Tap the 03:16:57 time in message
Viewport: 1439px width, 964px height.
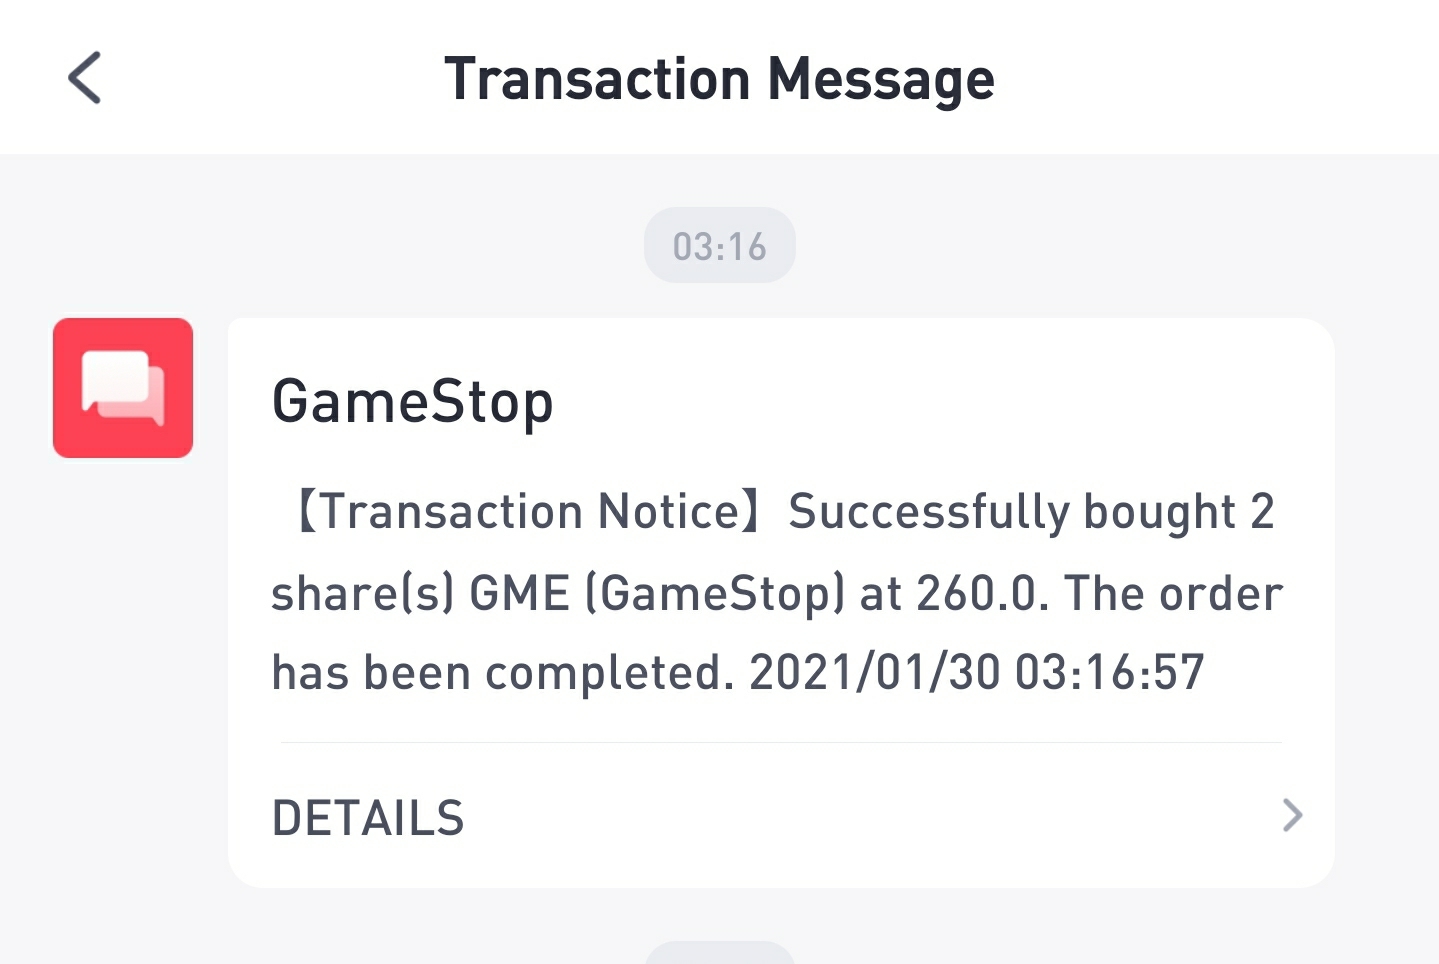1109,672
